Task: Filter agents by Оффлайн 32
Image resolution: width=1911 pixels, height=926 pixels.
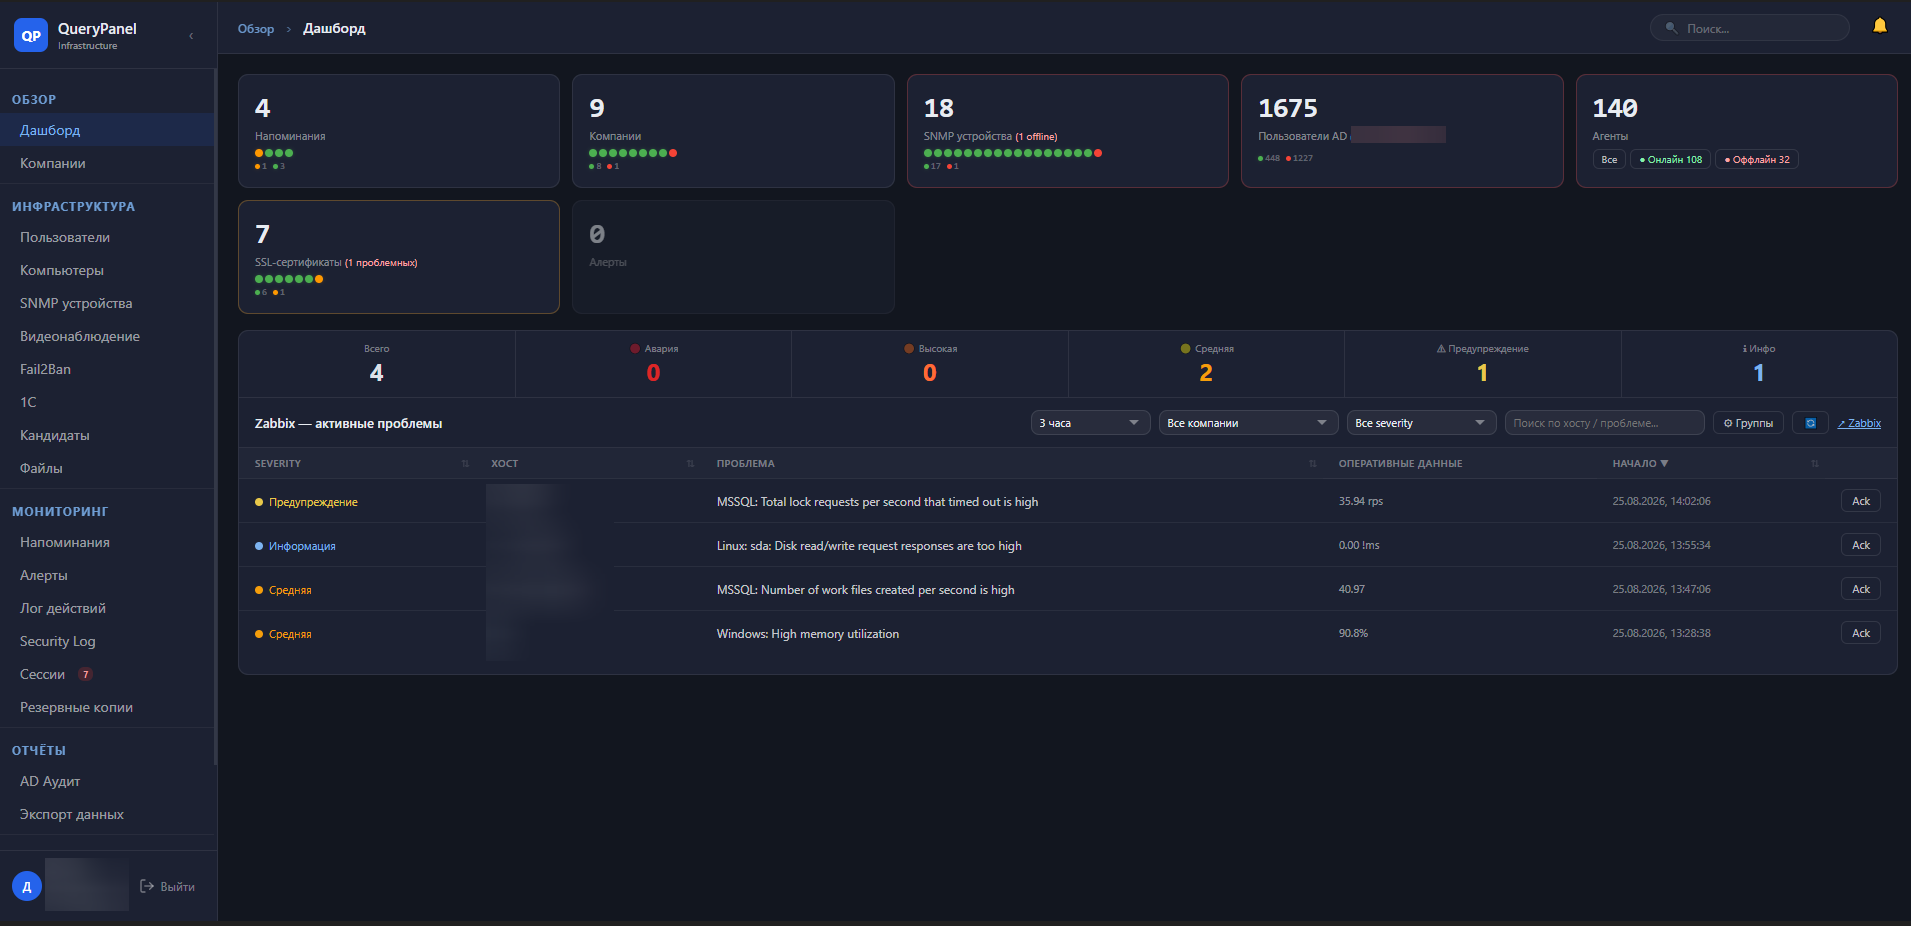Action: coord(1757,159)
